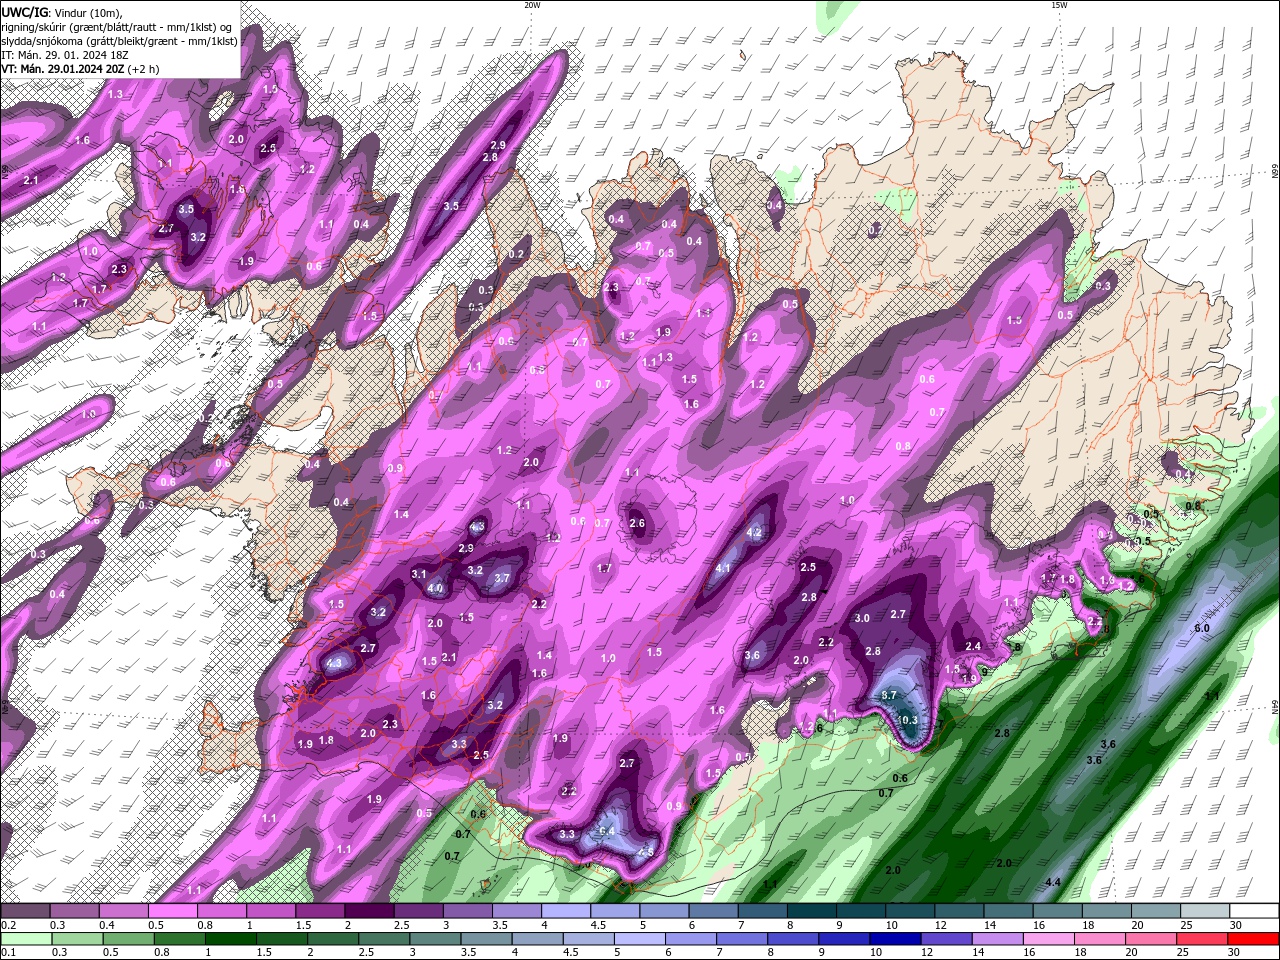This screenshot has width=1280, height=960.
Task: Click the 'slydda/snjókoma' legend description line
Action: 119,41
